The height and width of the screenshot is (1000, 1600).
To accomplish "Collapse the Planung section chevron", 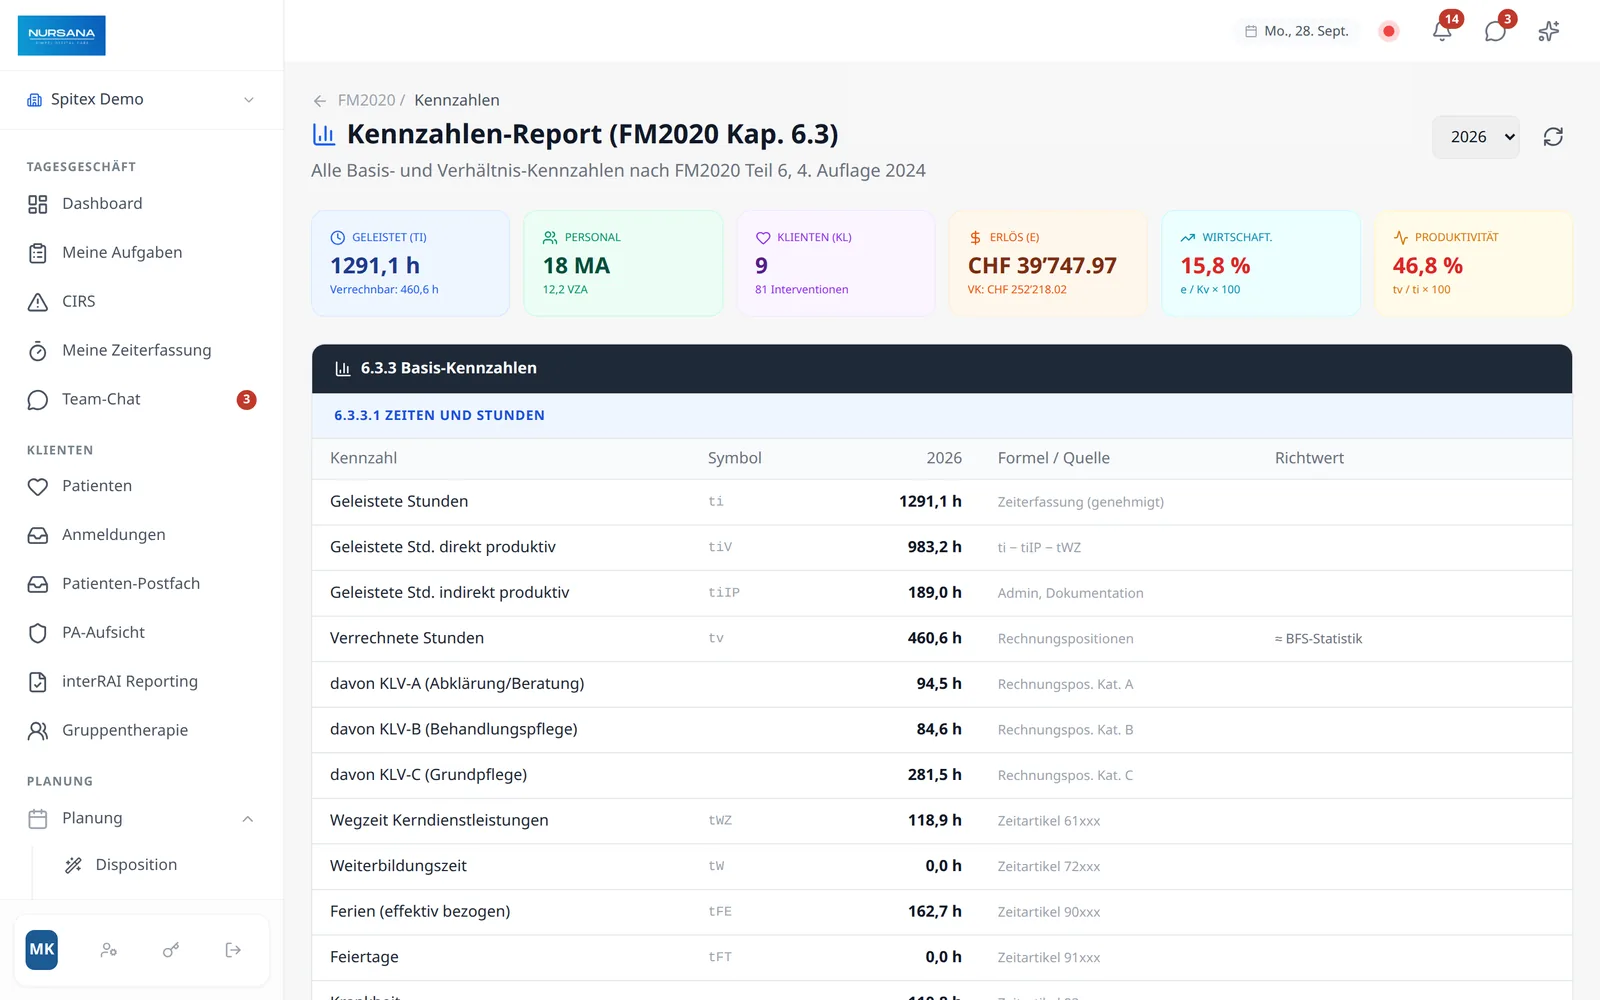I will [248, 819].
